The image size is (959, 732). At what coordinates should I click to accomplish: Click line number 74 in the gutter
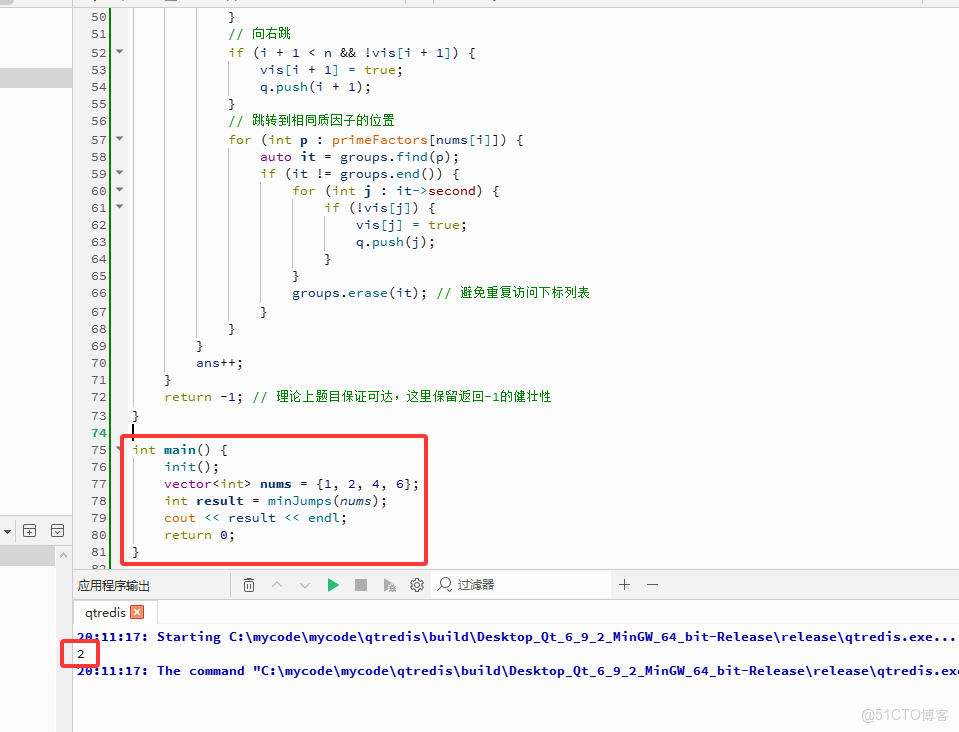[99, 433]
